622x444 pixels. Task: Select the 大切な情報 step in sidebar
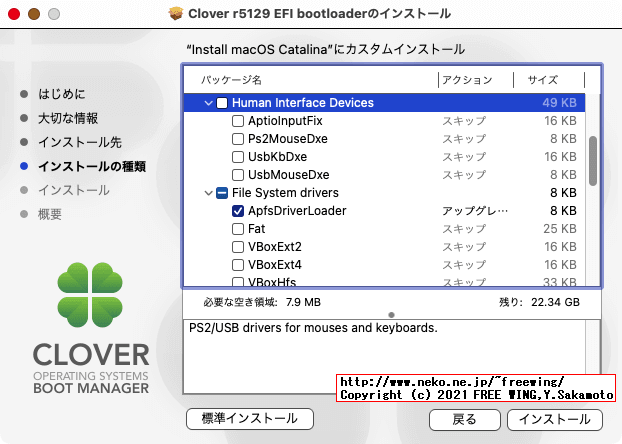[68, 118]
